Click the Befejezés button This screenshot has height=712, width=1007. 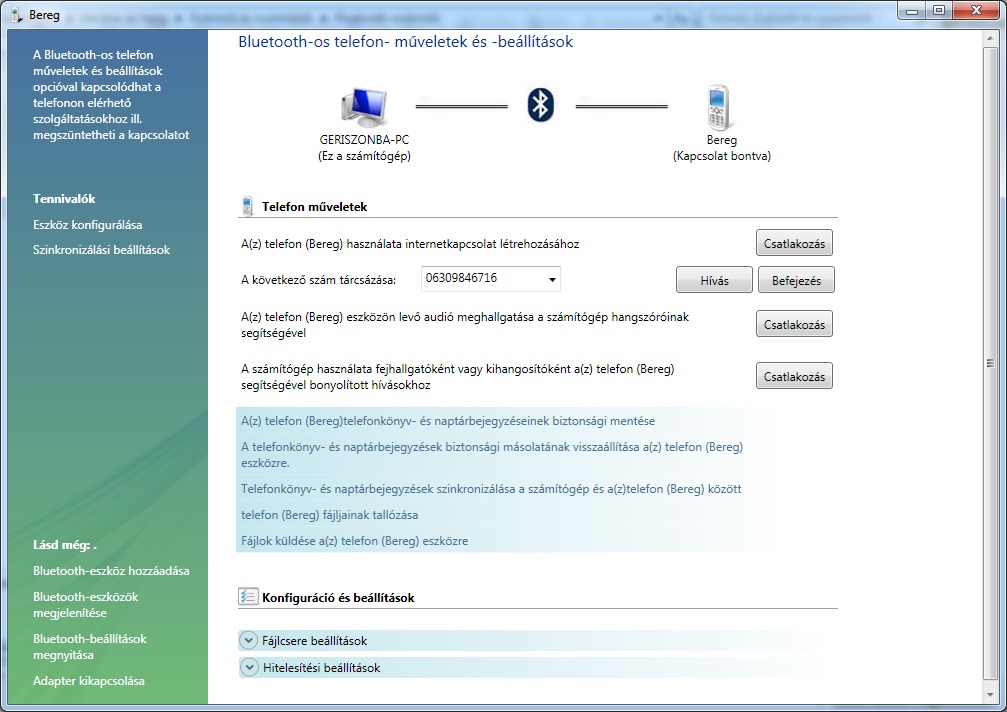click(796, 280)
